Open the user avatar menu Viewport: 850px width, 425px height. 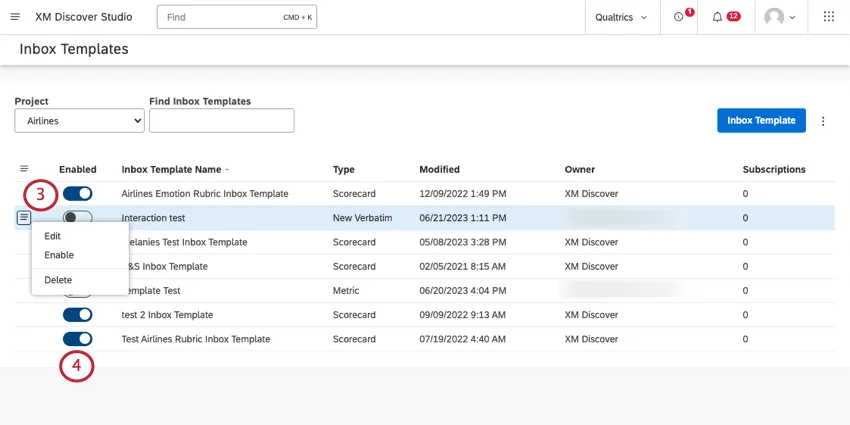[x=779, y=17]
